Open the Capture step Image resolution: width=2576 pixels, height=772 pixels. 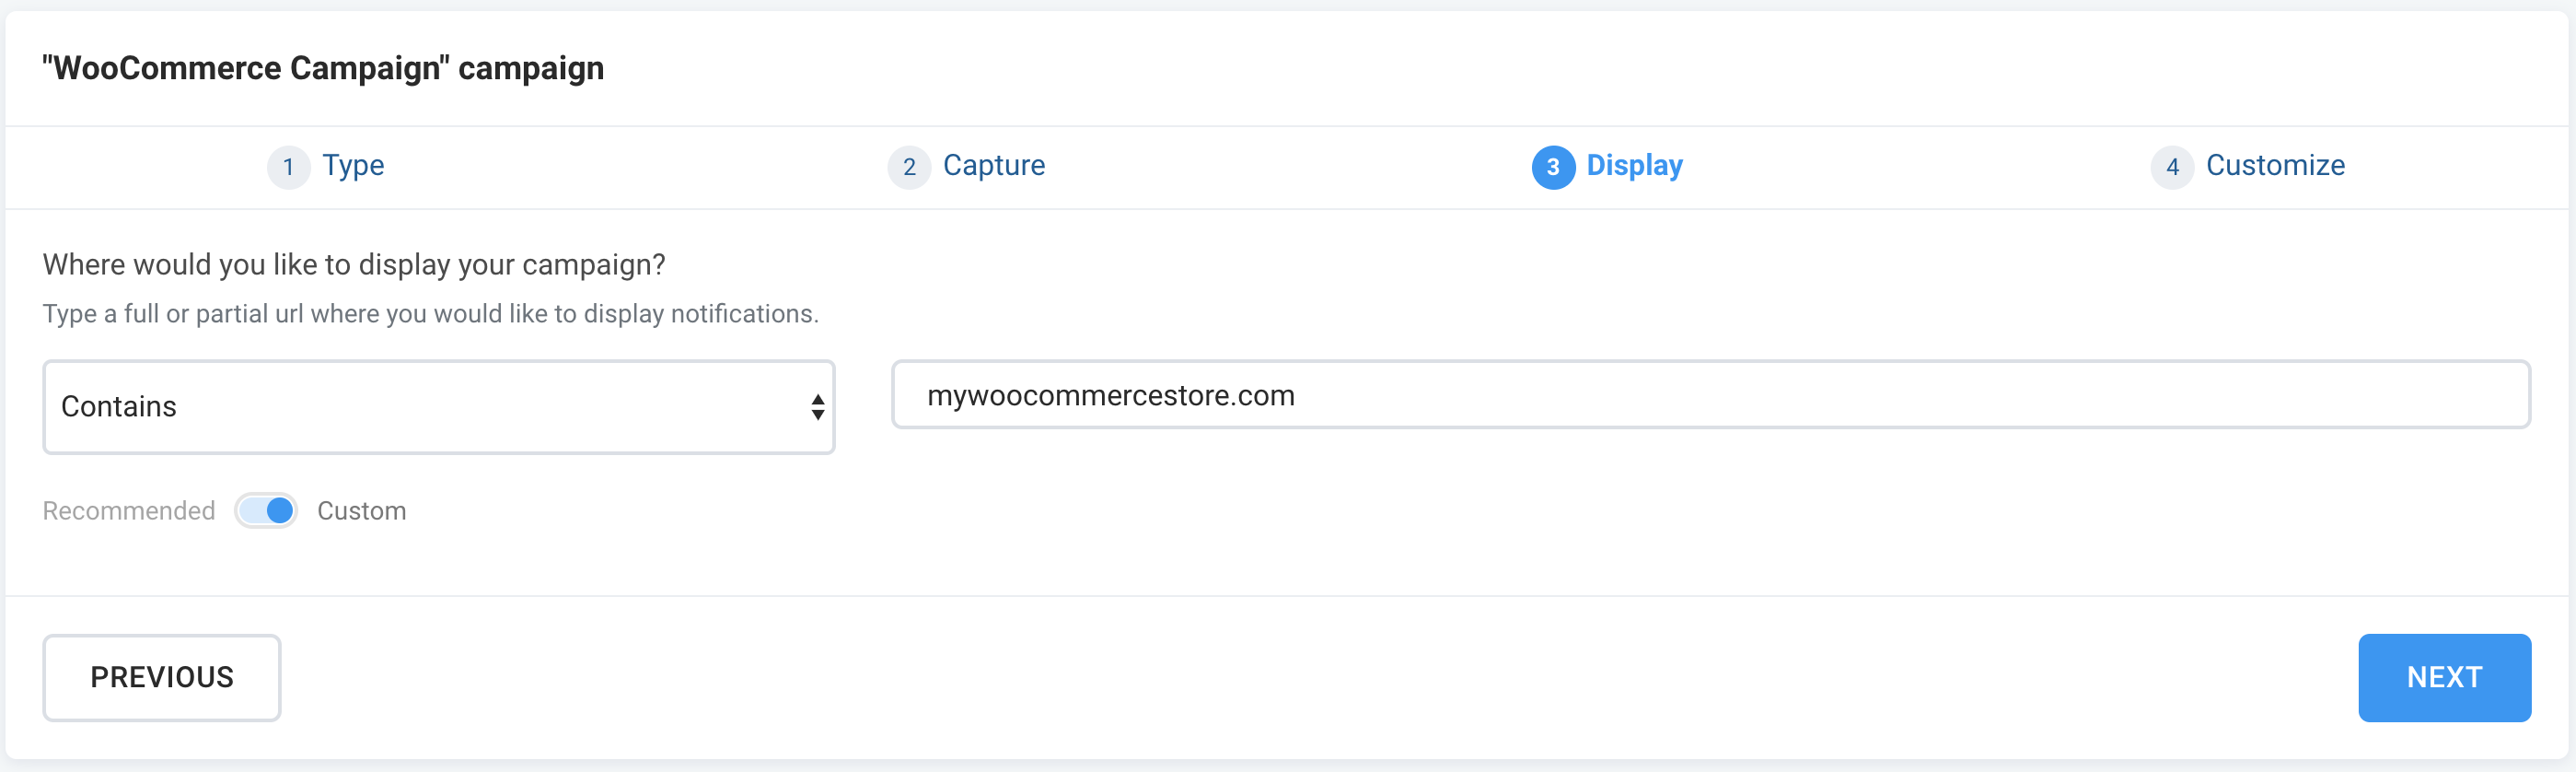(x=993, y=165)
